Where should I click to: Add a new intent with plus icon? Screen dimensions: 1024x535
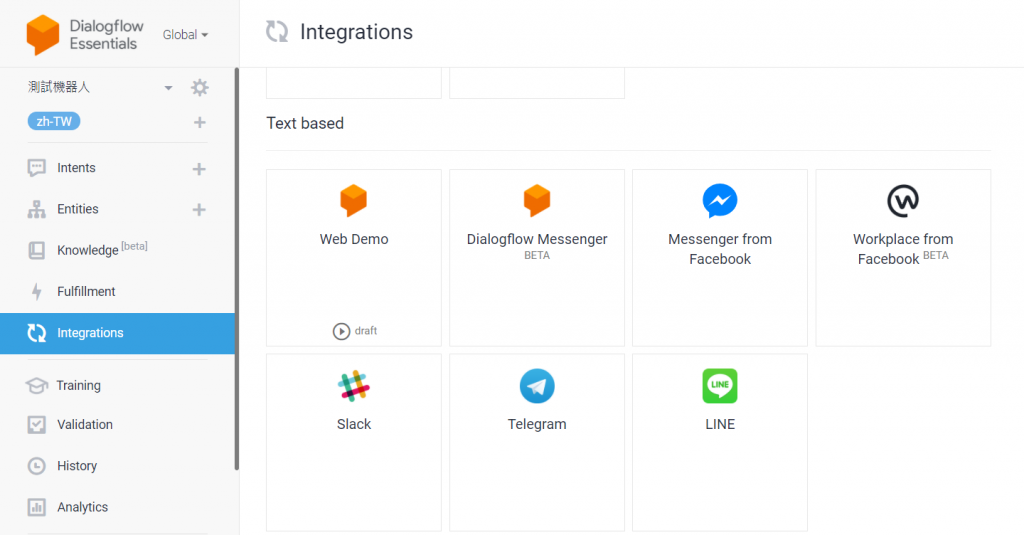[x=199, y=169]
